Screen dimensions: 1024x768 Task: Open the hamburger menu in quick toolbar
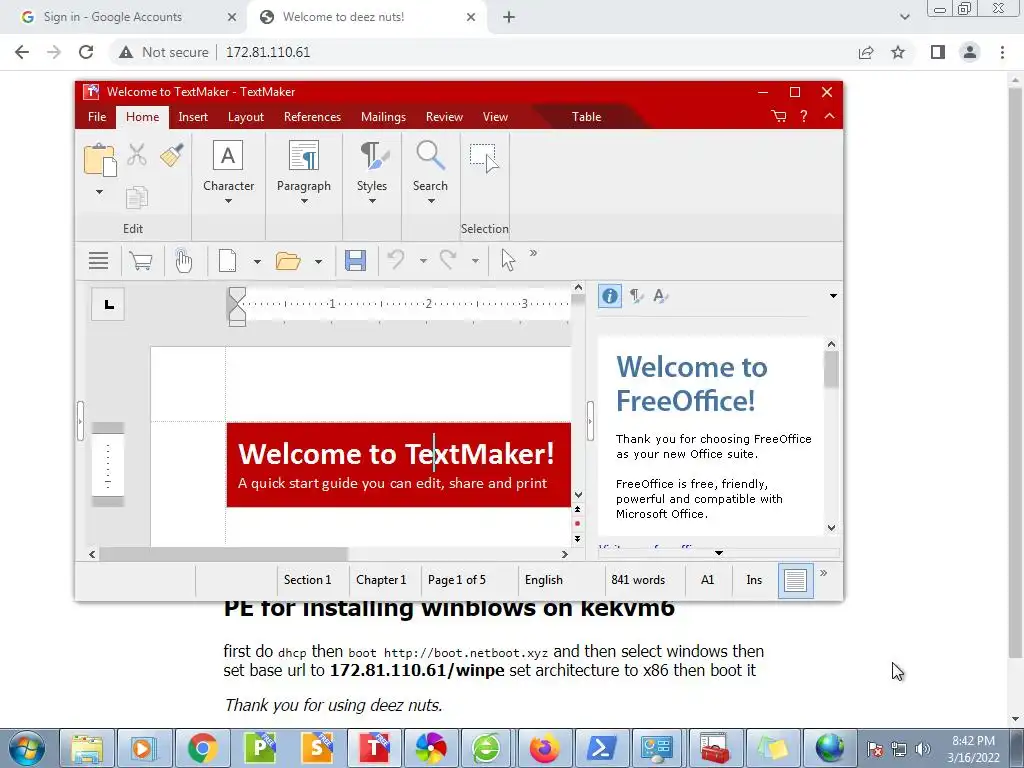[99, 261]
